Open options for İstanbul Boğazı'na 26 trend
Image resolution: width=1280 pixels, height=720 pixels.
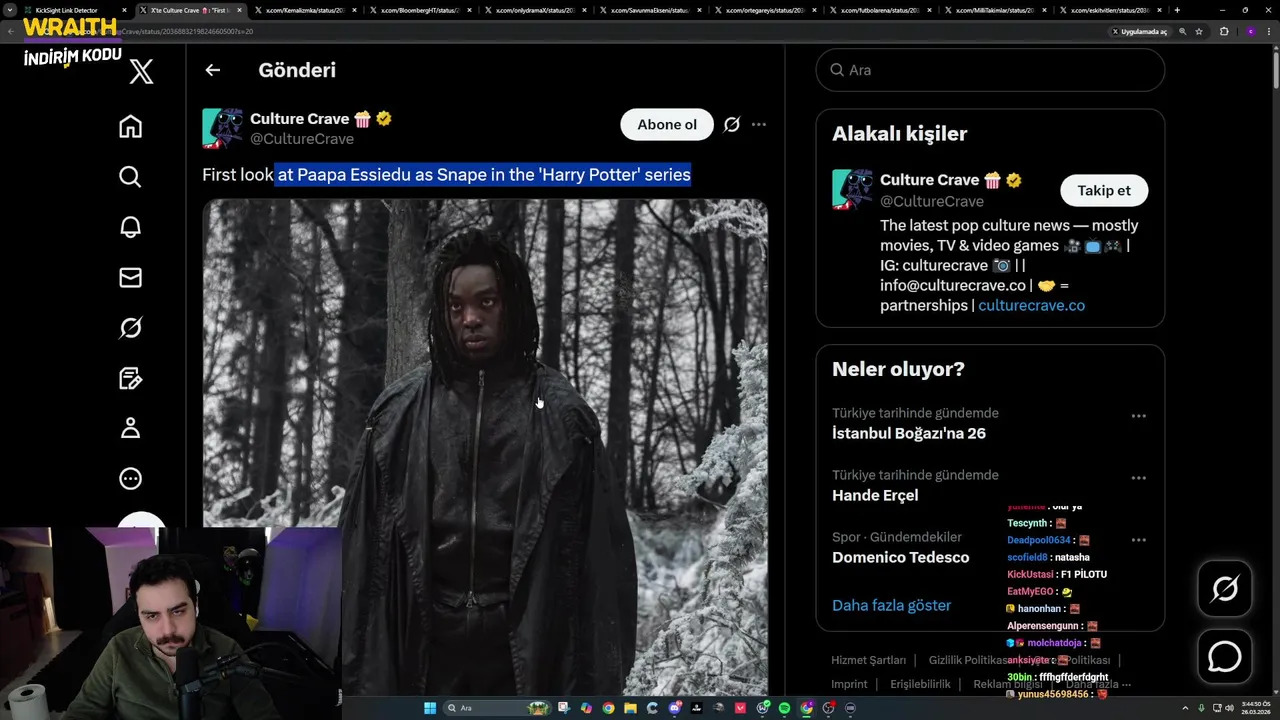point(1138,416)
